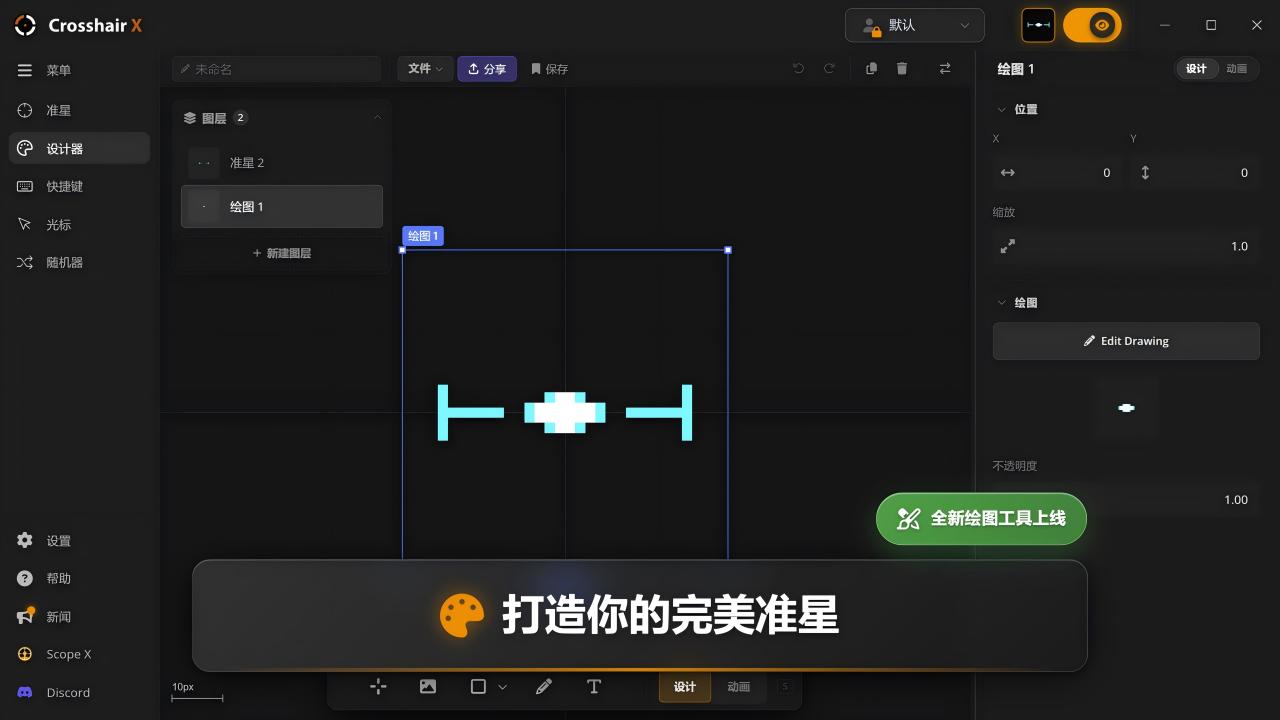Image resolution: width=1280 pixels, height=720 pixels.
Task: Select the text tool
Action: (594, 686)
